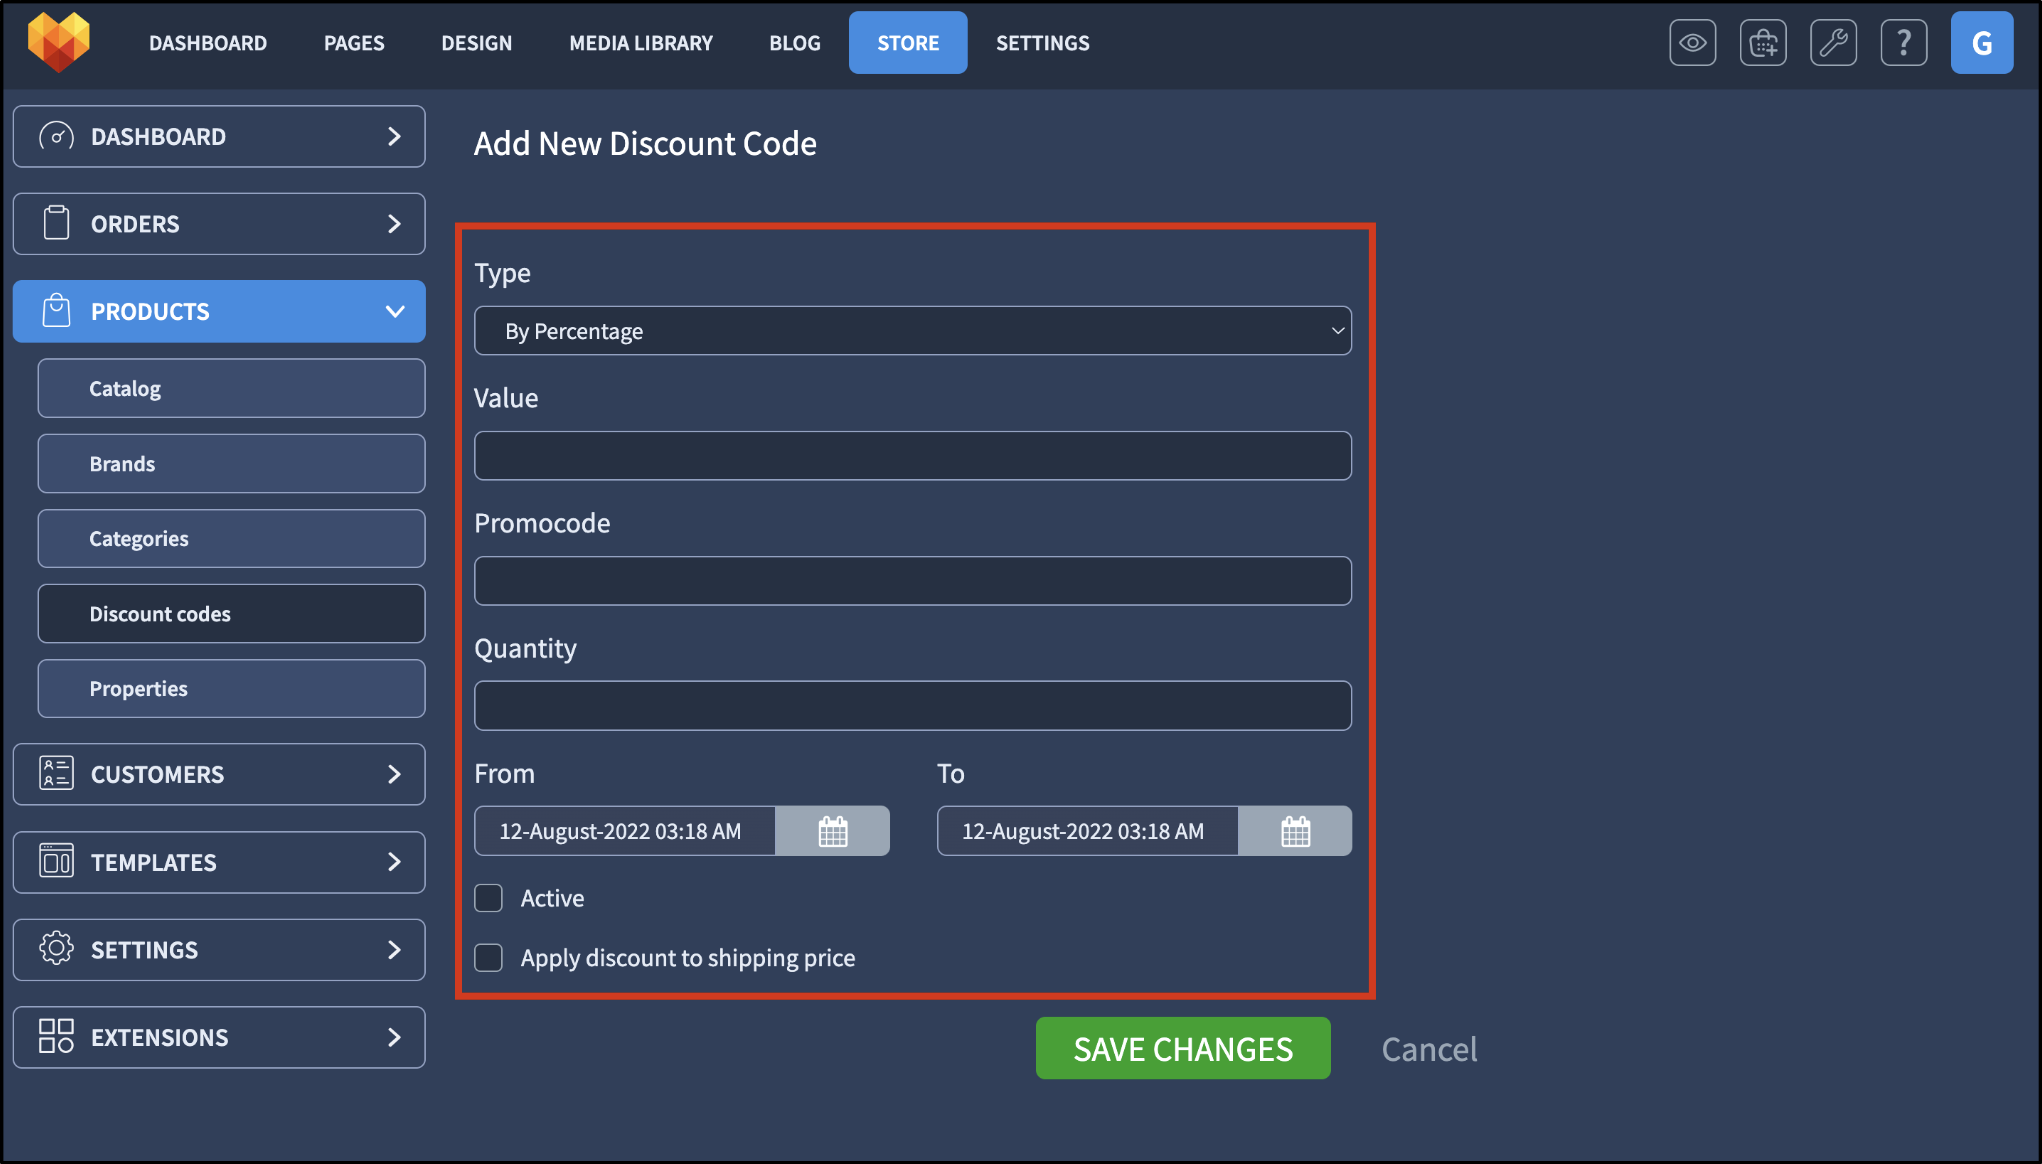Switch to the Pages tab

tap(354, 43)
